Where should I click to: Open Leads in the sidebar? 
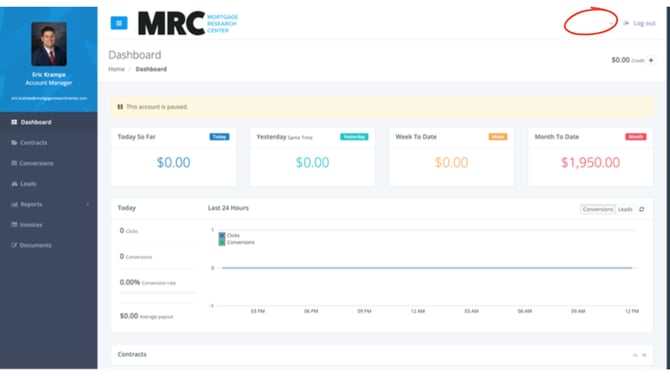click(49, 184)
